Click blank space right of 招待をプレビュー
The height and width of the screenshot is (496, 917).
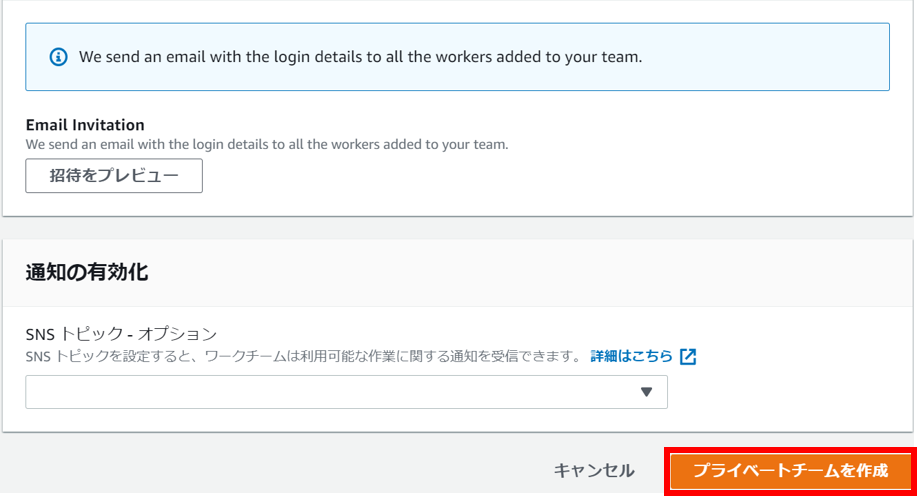coord(526,175)
